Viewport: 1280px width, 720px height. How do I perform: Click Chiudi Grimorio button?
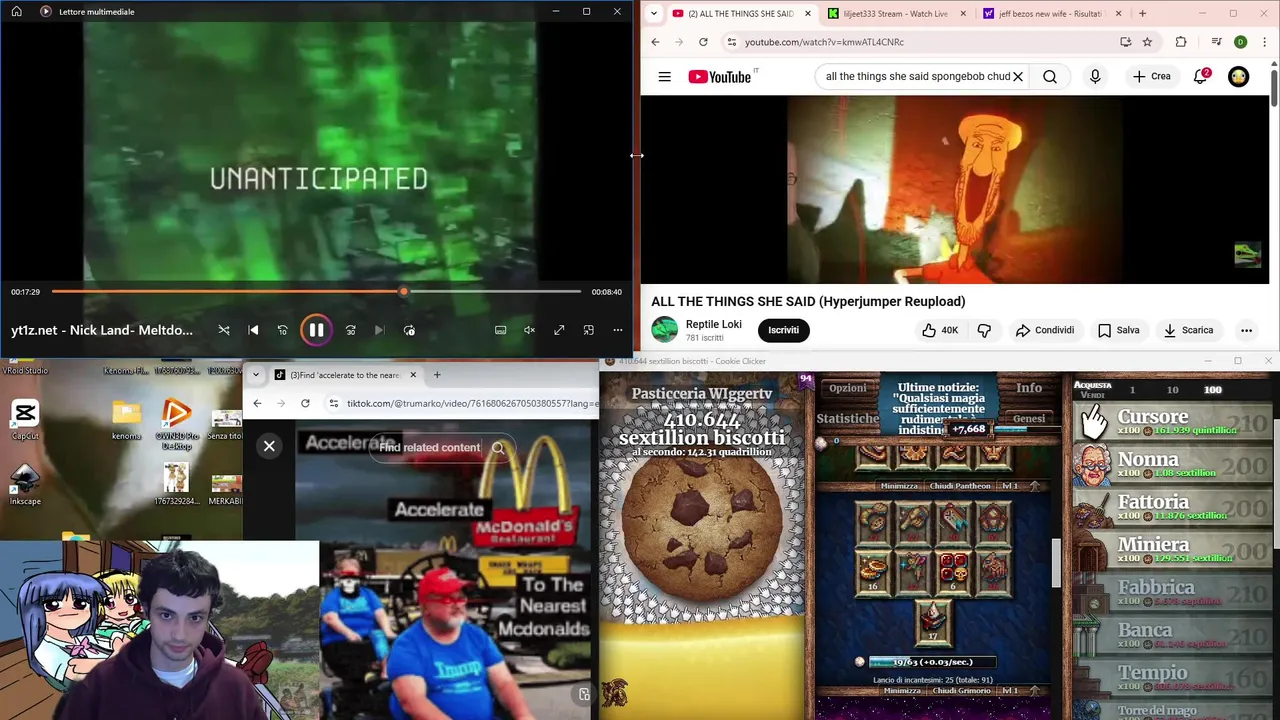(x=960, y=691)
